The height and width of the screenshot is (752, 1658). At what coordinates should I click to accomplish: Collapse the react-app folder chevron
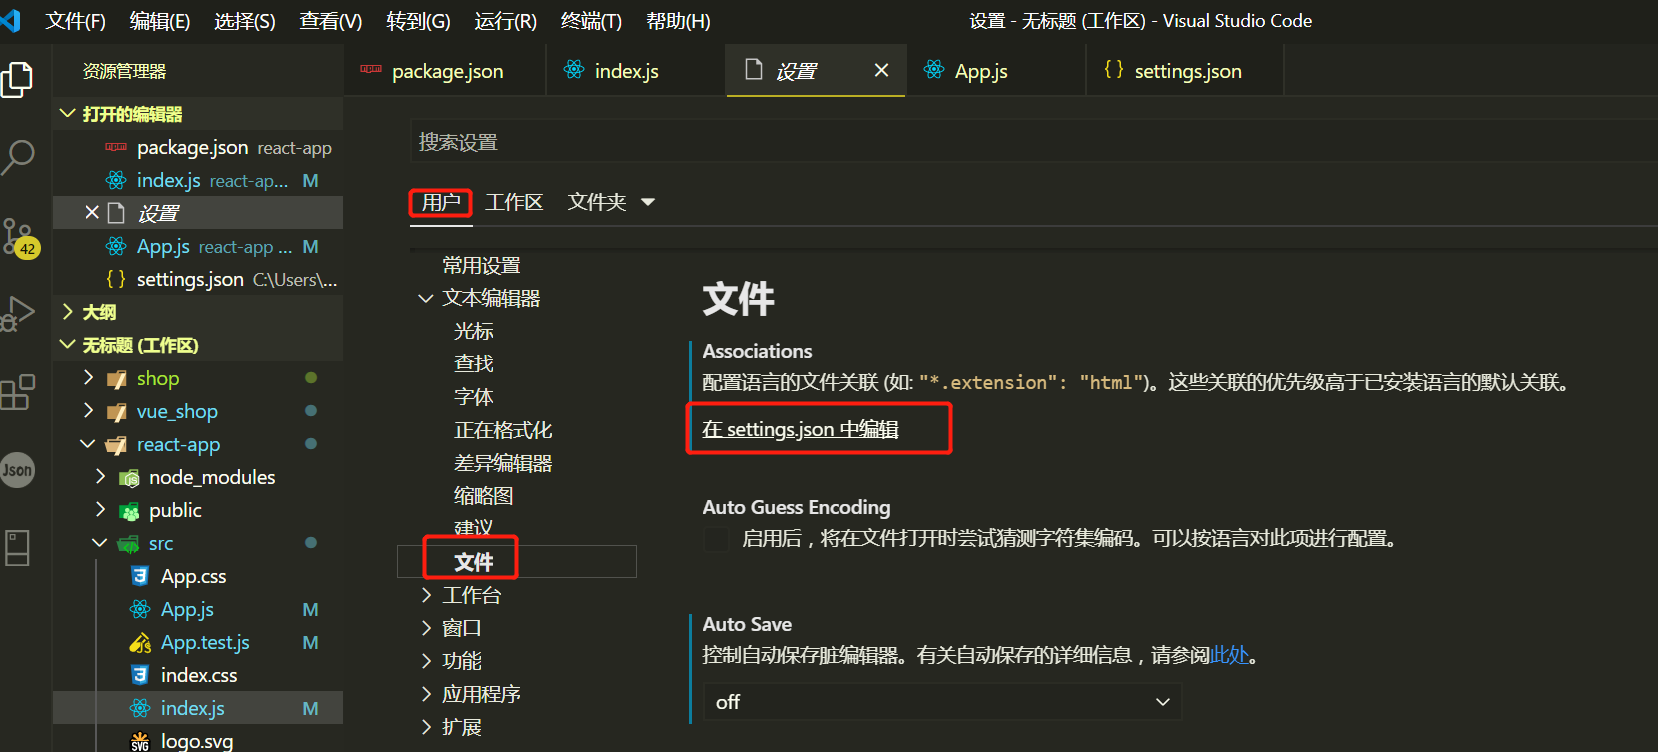(88, 443)
